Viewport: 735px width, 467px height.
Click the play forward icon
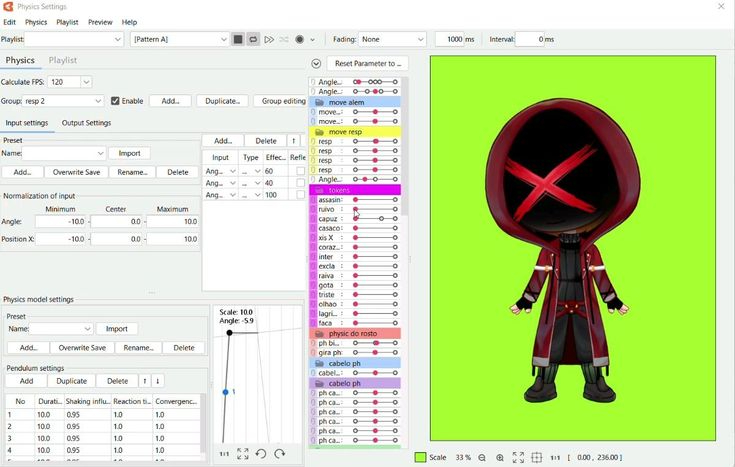pos(269,40)
